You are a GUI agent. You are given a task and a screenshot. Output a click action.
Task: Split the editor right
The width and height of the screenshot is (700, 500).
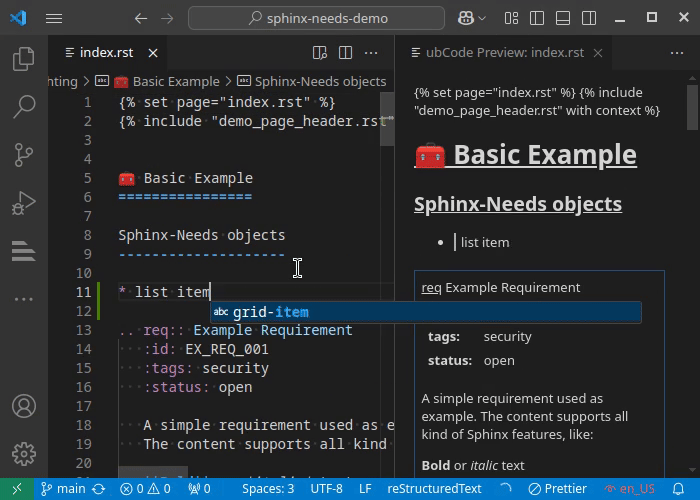[x=345, y=53]
